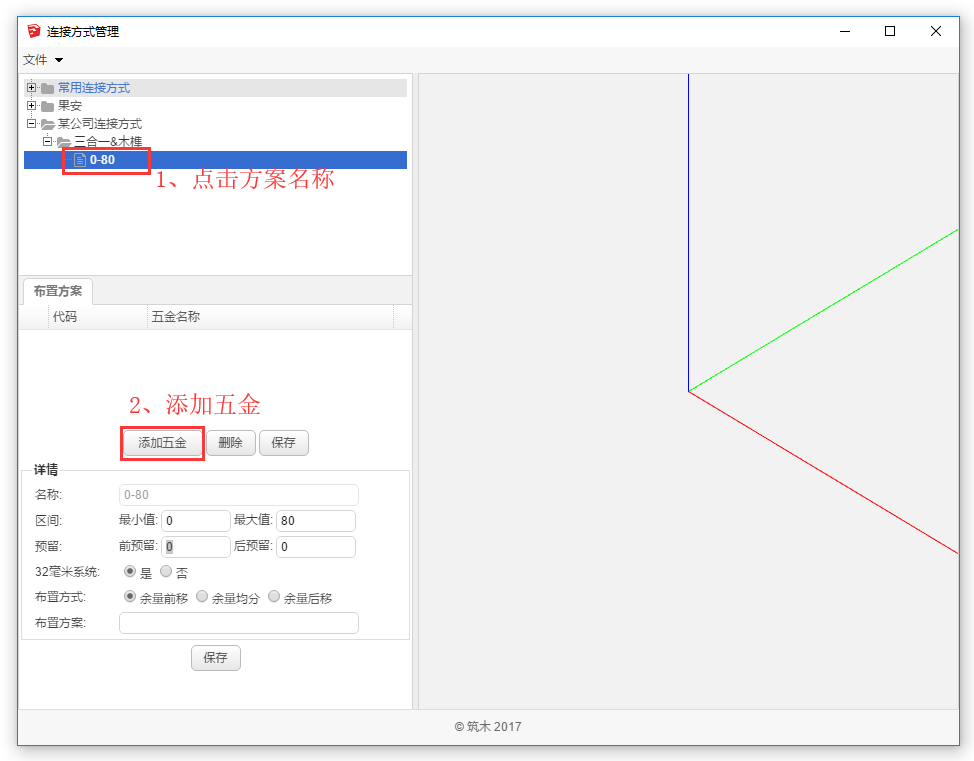
Task: Expand the 果安 tree node
Action: [32, 106]
